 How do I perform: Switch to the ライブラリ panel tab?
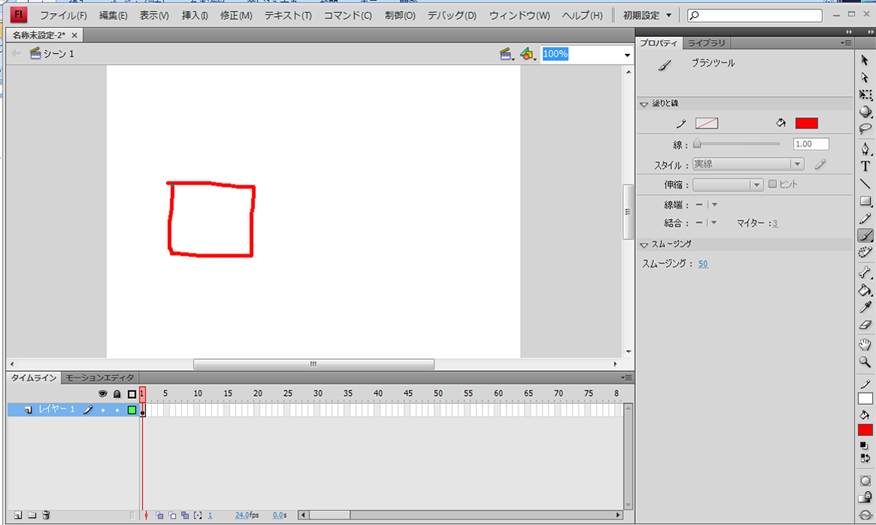tap(706, 43)
